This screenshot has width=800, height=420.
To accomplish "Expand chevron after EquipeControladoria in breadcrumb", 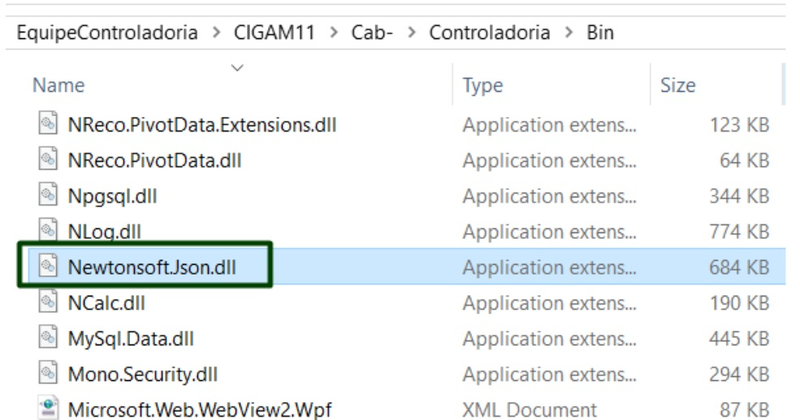I will 216,33.
